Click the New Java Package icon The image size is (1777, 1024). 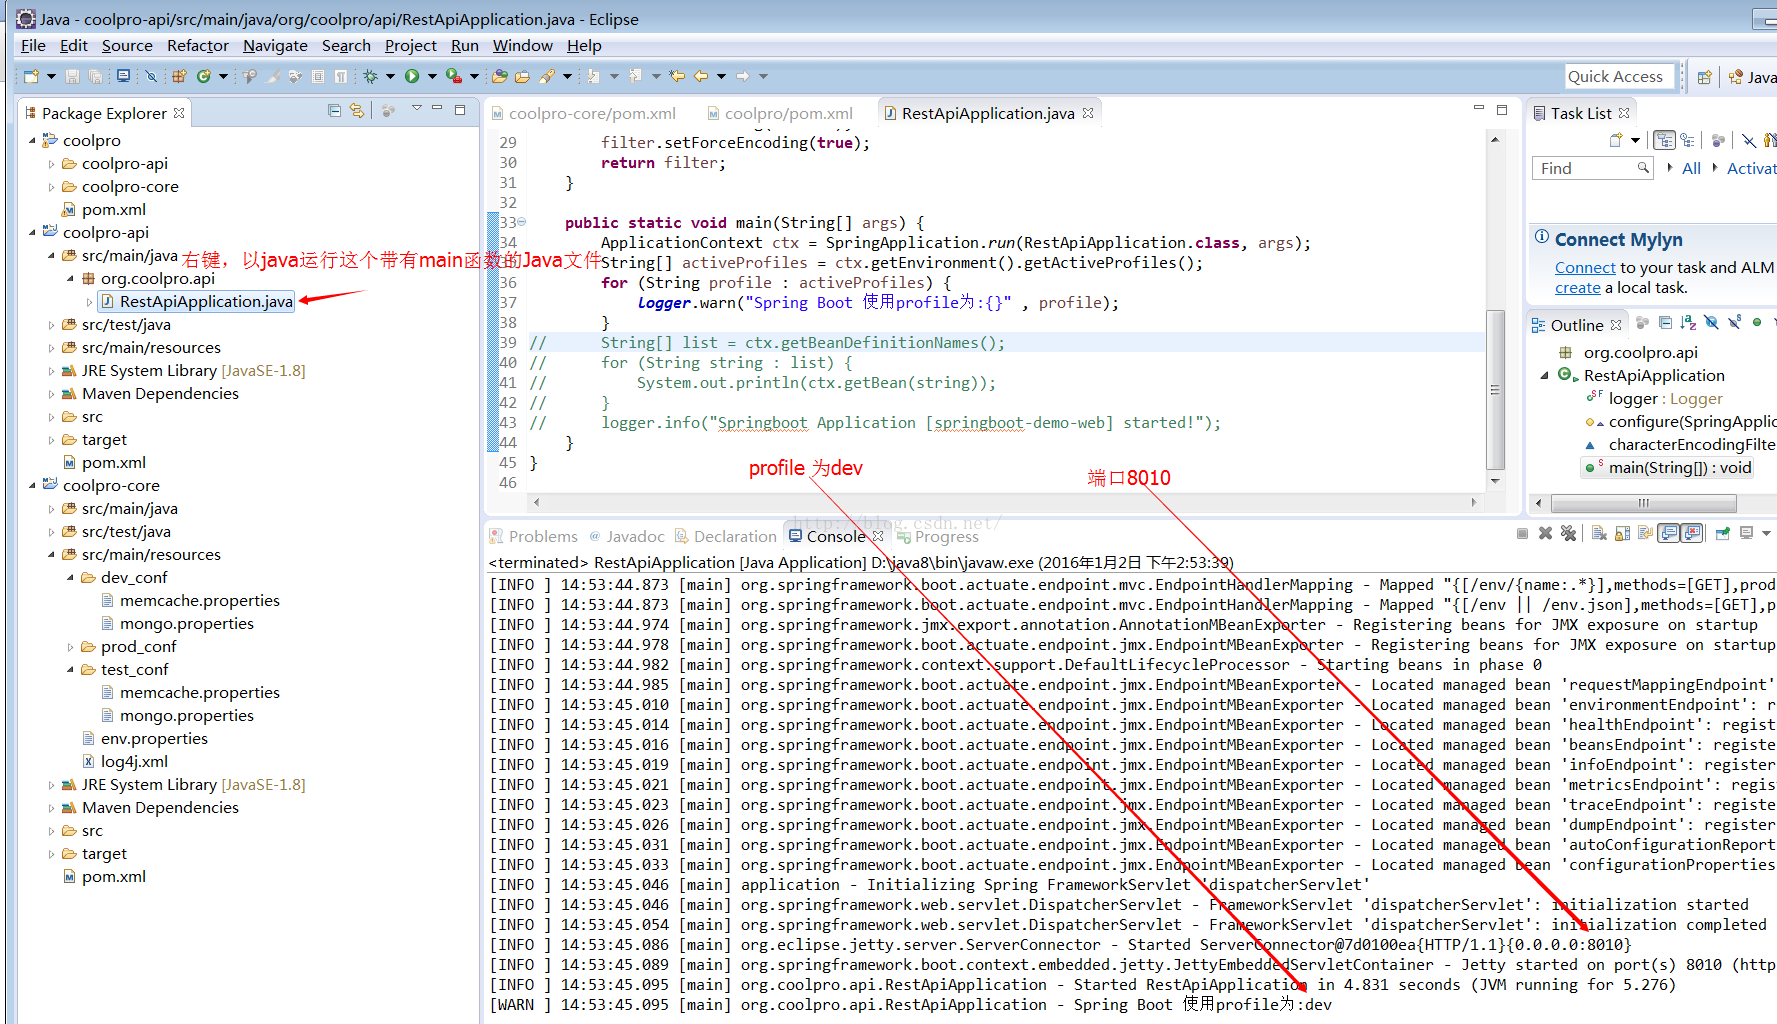(x=180, y=76)
